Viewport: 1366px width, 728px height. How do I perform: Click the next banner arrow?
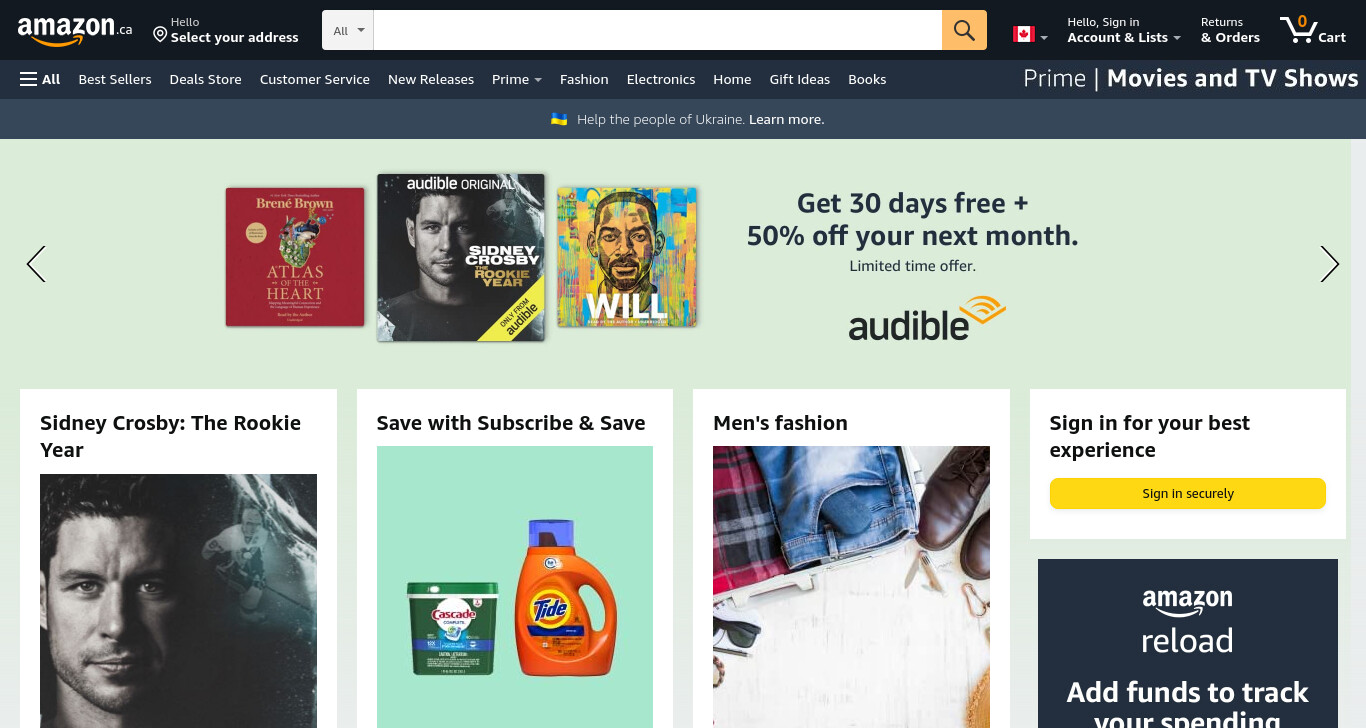tap(1329, 264)
